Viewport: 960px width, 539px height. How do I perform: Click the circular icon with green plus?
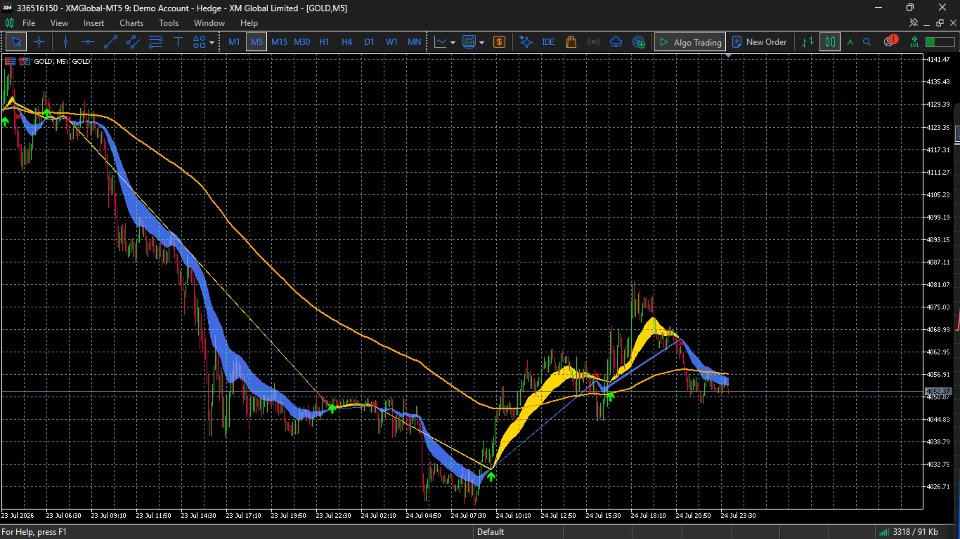coord(639,42)
